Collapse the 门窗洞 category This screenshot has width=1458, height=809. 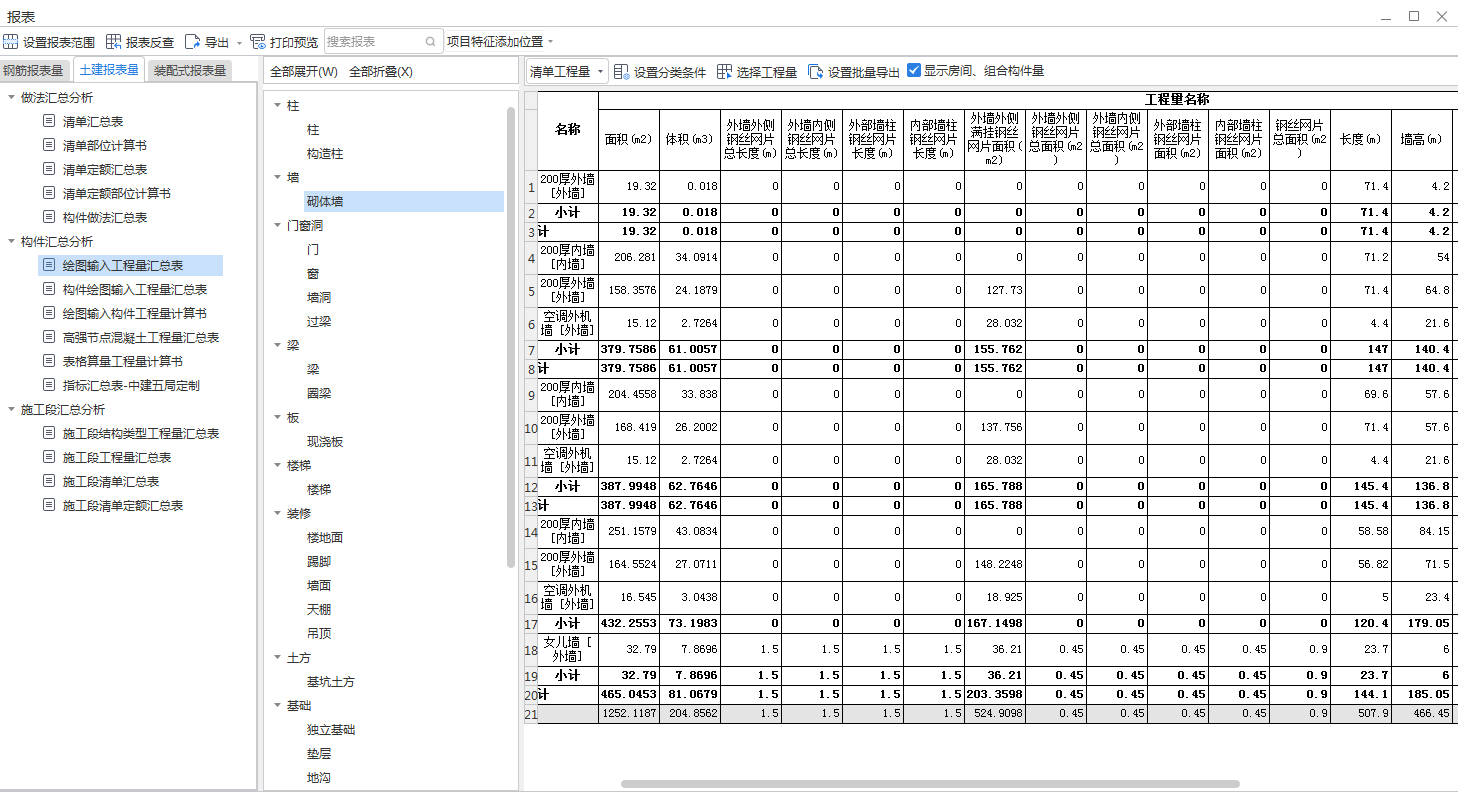(x=277, y=225)
